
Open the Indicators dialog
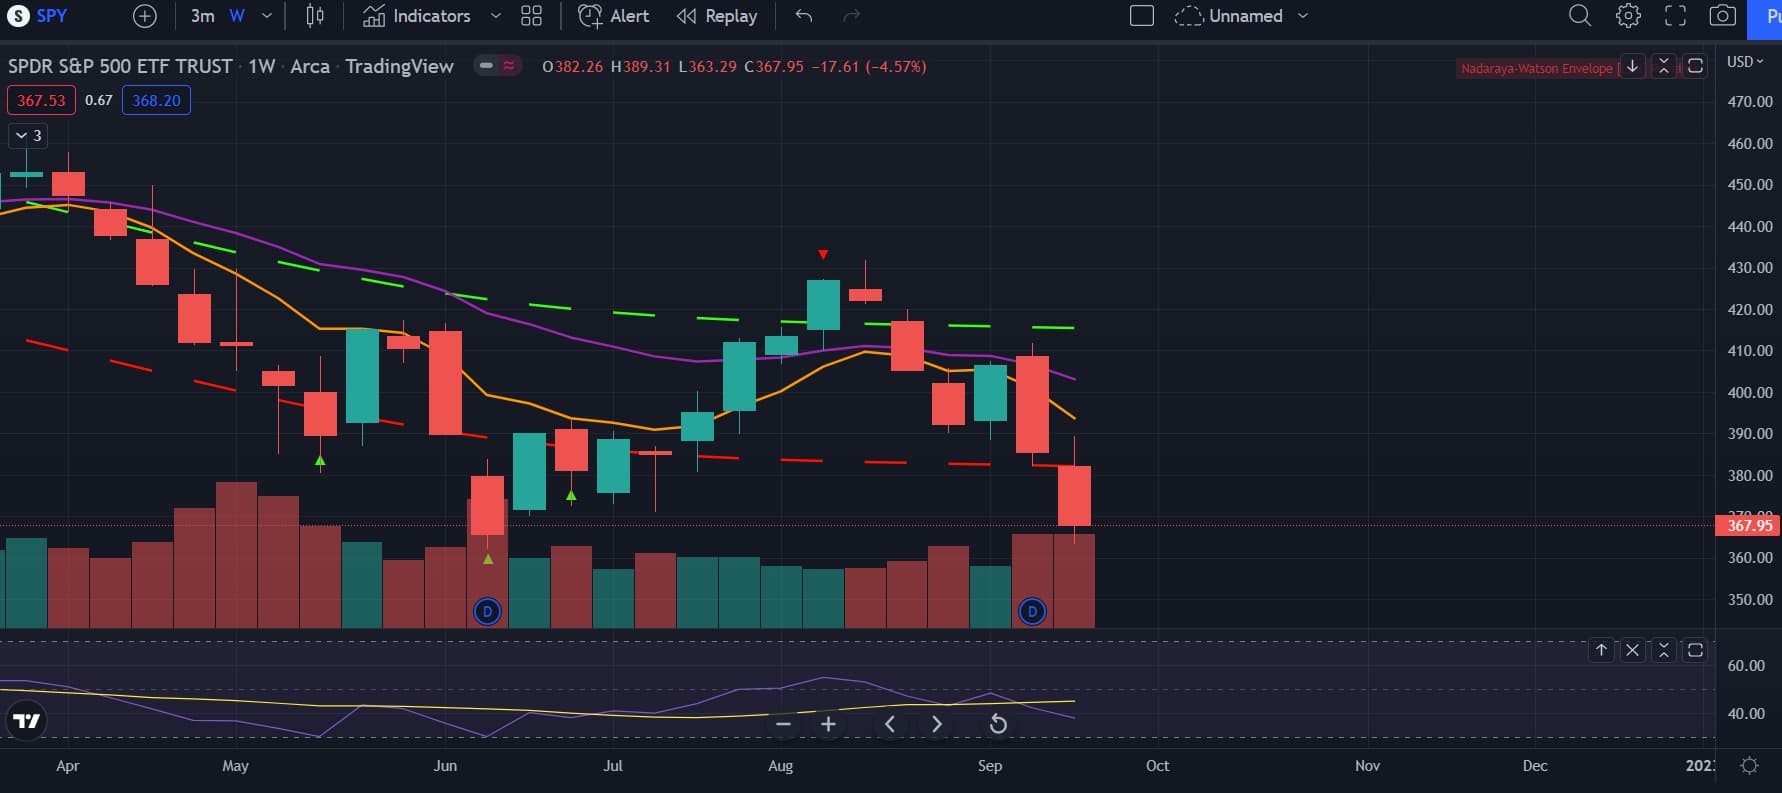(416, 16)
